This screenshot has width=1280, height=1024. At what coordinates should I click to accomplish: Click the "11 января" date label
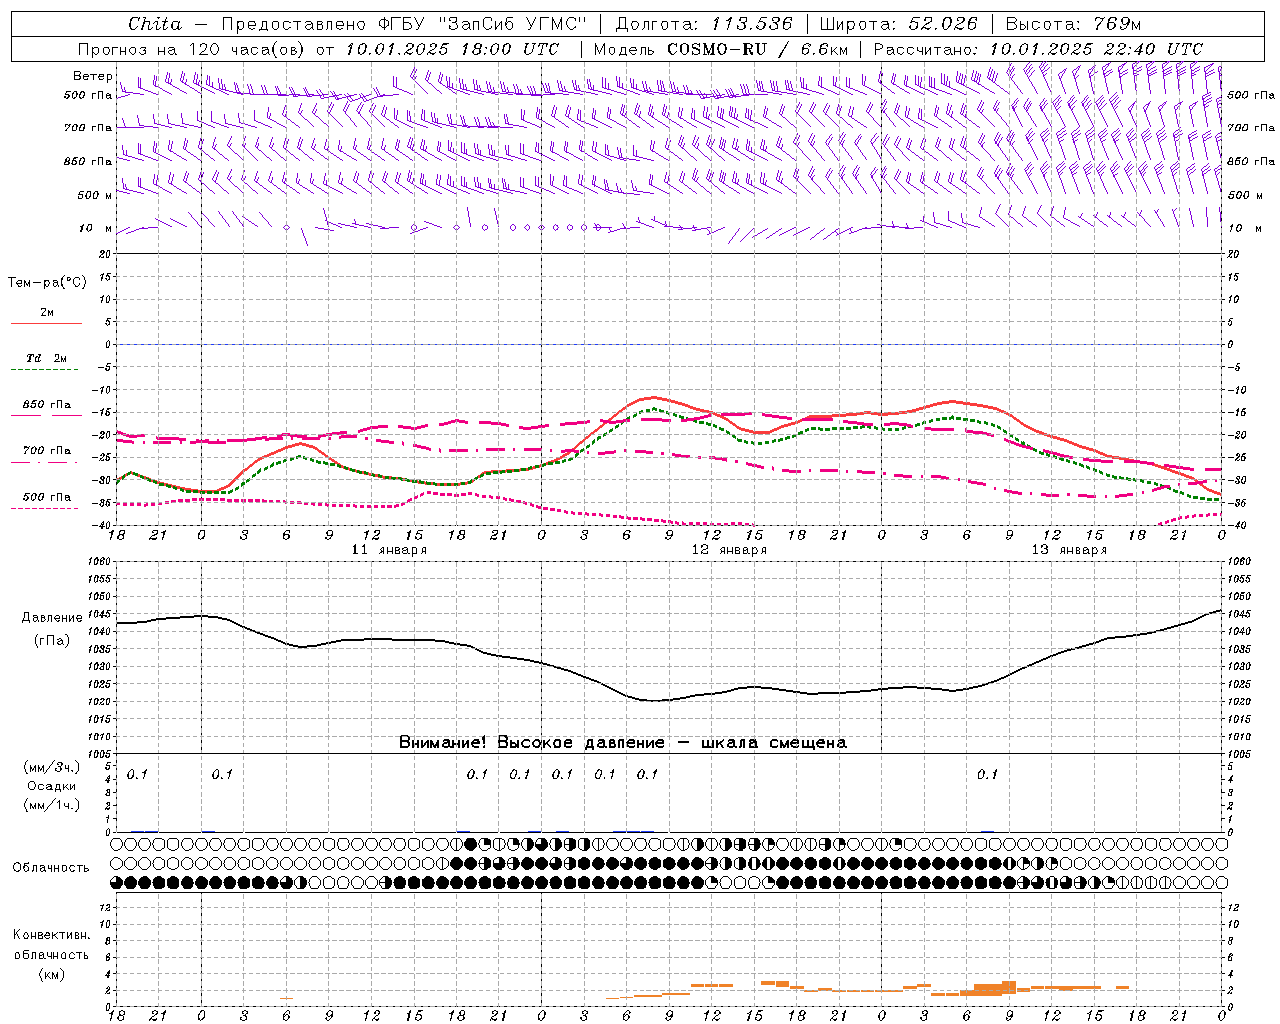pyautogui.click(x=389, y=550)
